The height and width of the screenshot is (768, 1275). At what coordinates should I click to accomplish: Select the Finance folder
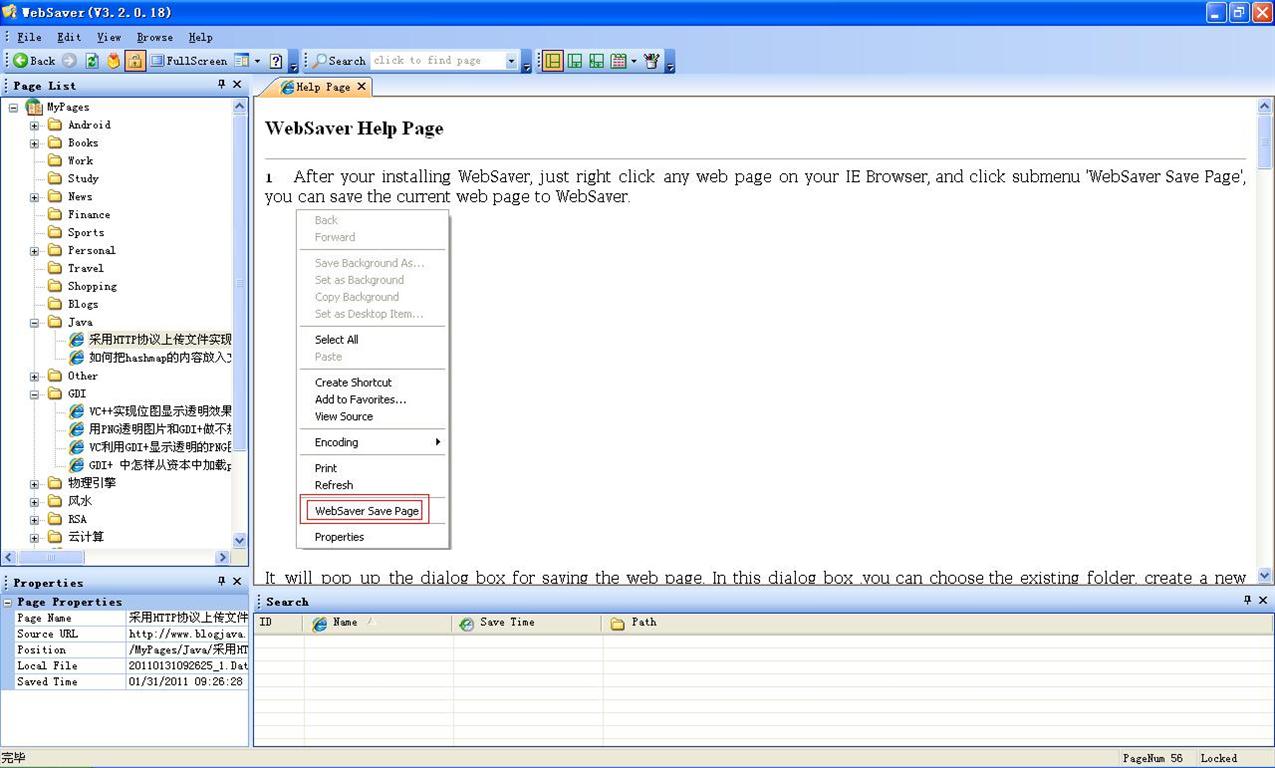pos(89,215)
